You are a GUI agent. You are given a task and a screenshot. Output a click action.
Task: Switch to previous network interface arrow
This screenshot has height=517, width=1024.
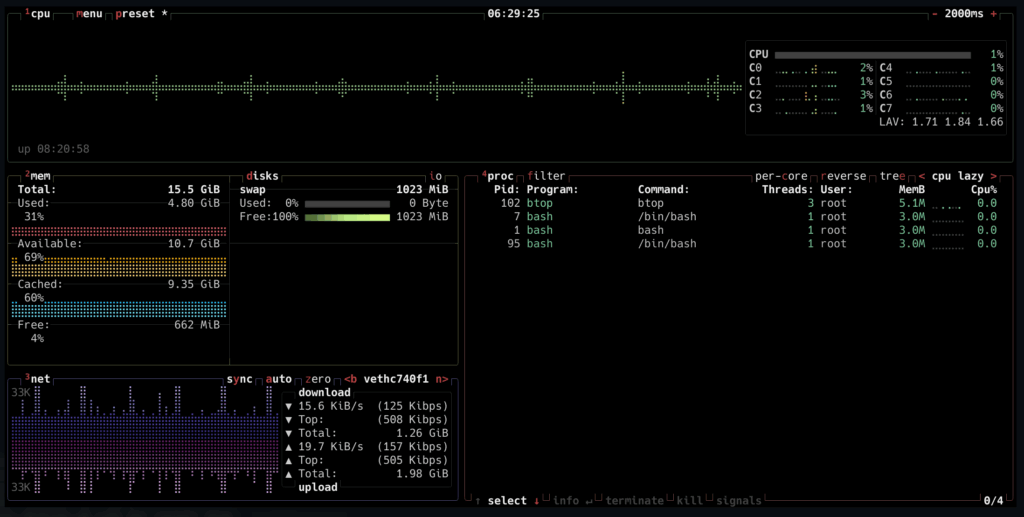[x=350, y=380]
